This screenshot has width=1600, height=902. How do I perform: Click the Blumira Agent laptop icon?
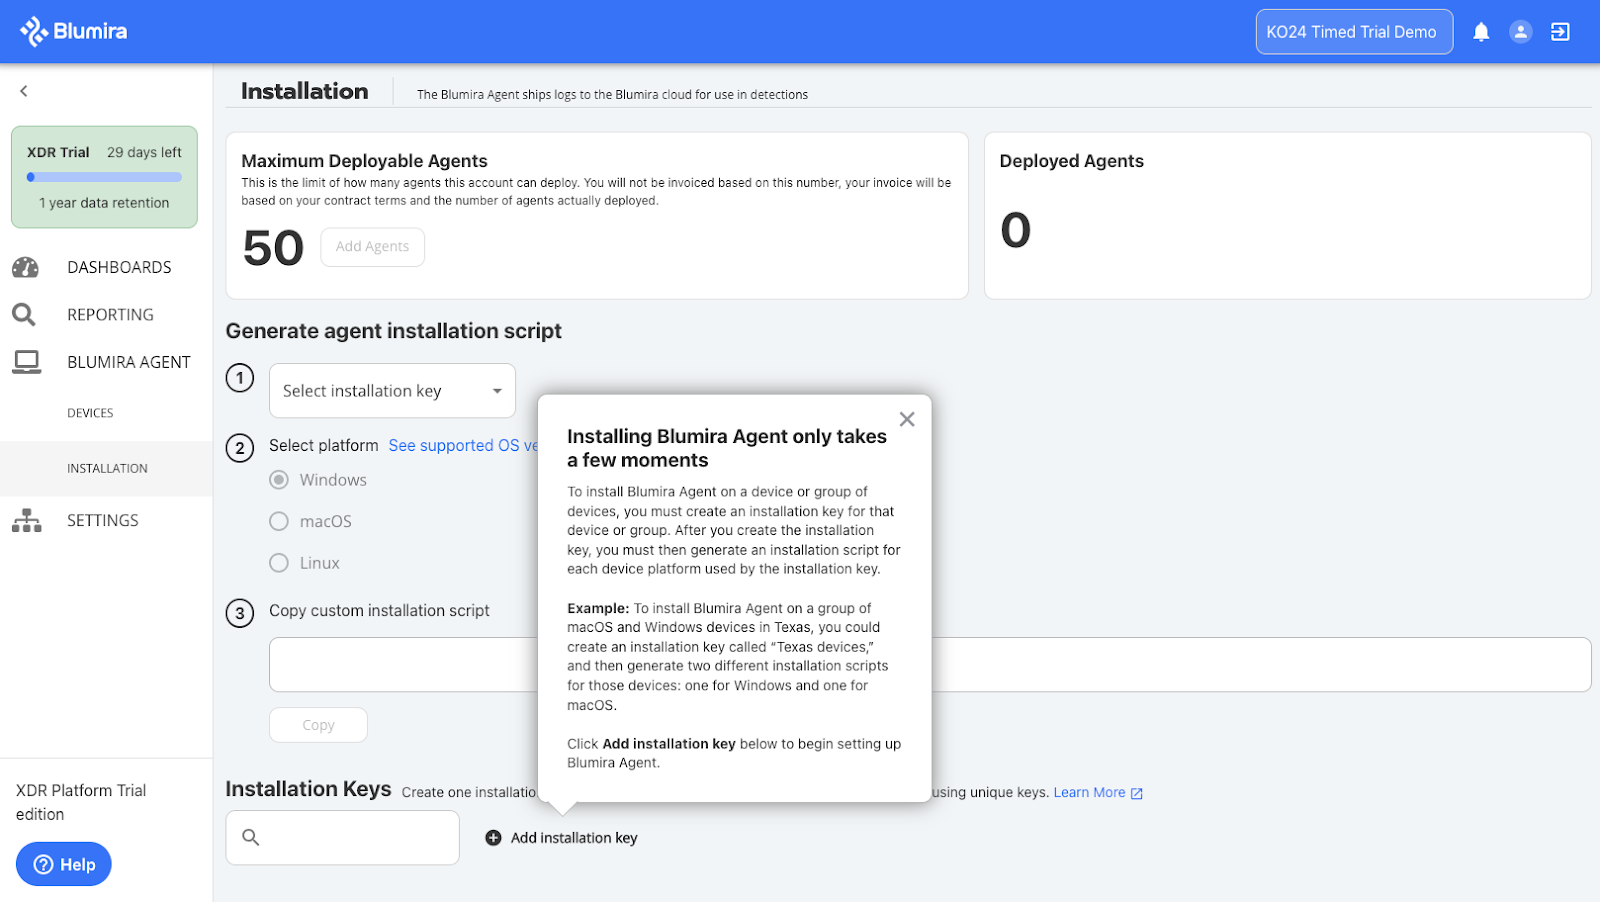click(26, 362)
